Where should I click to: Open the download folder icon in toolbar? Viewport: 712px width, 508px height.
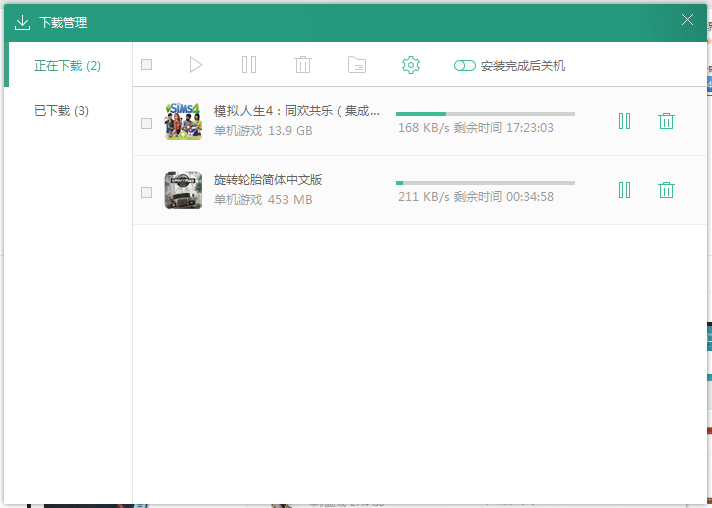click(x=357, y=65)
